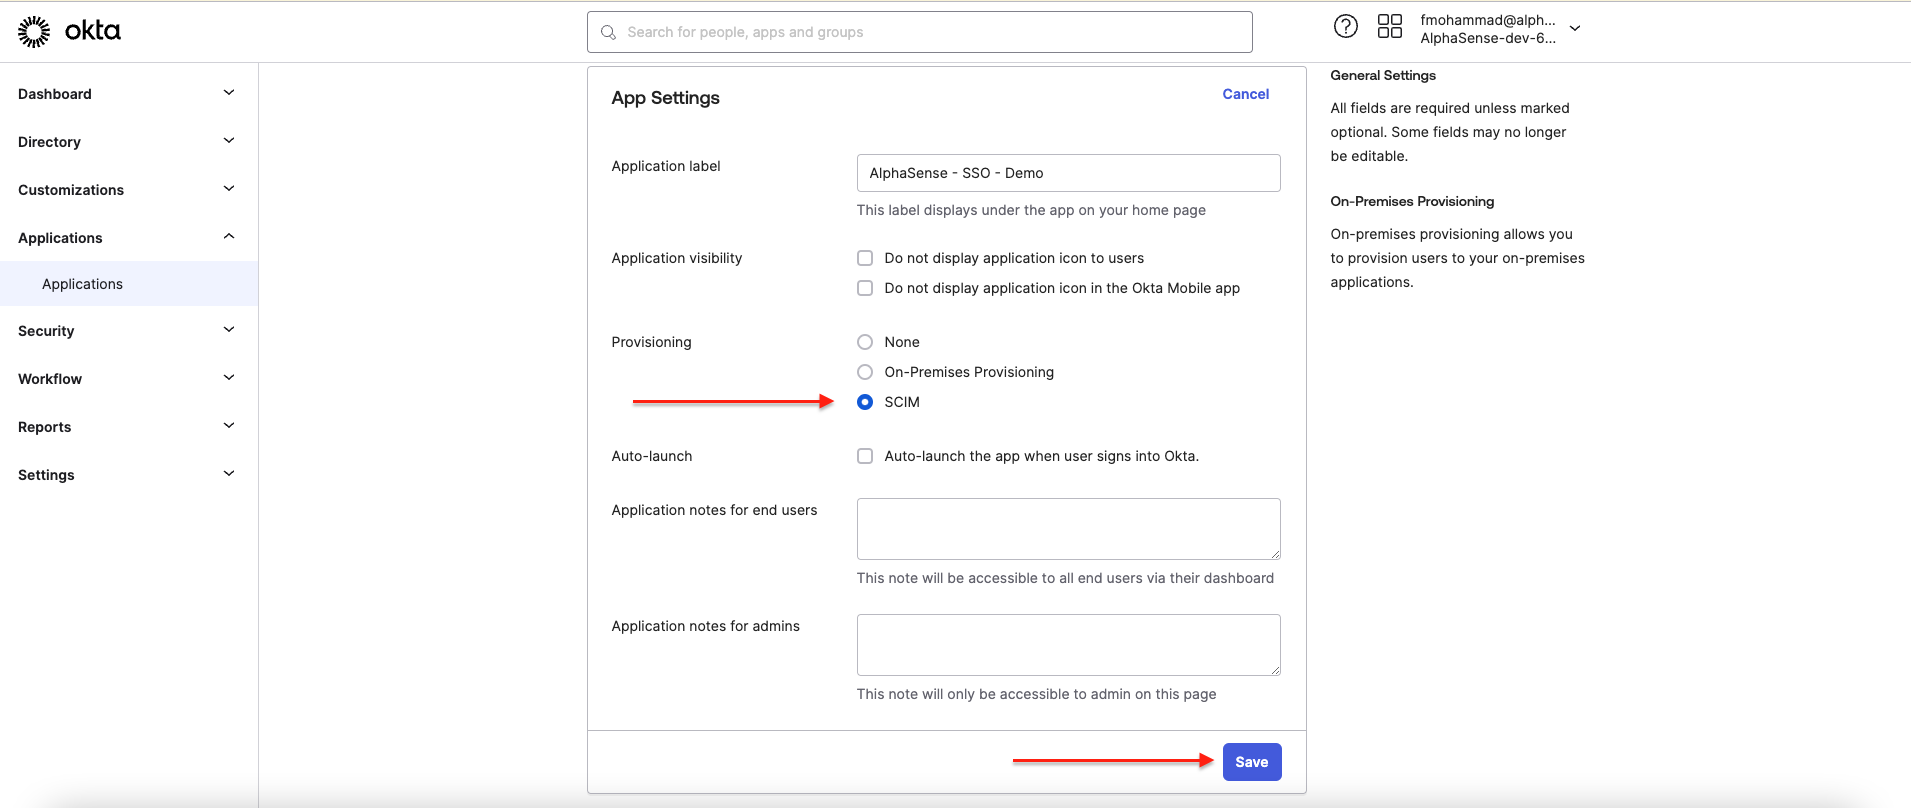Check Do not display icon in Okta Mobile app

coord(865,288)
